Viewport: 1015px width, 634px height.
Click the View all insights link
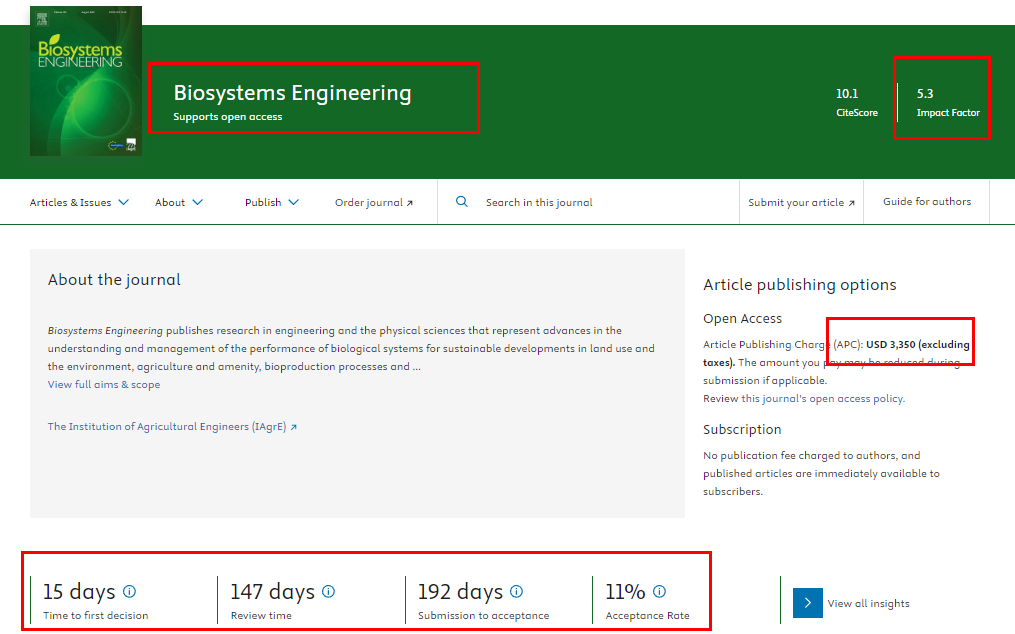tap(869, 603)
